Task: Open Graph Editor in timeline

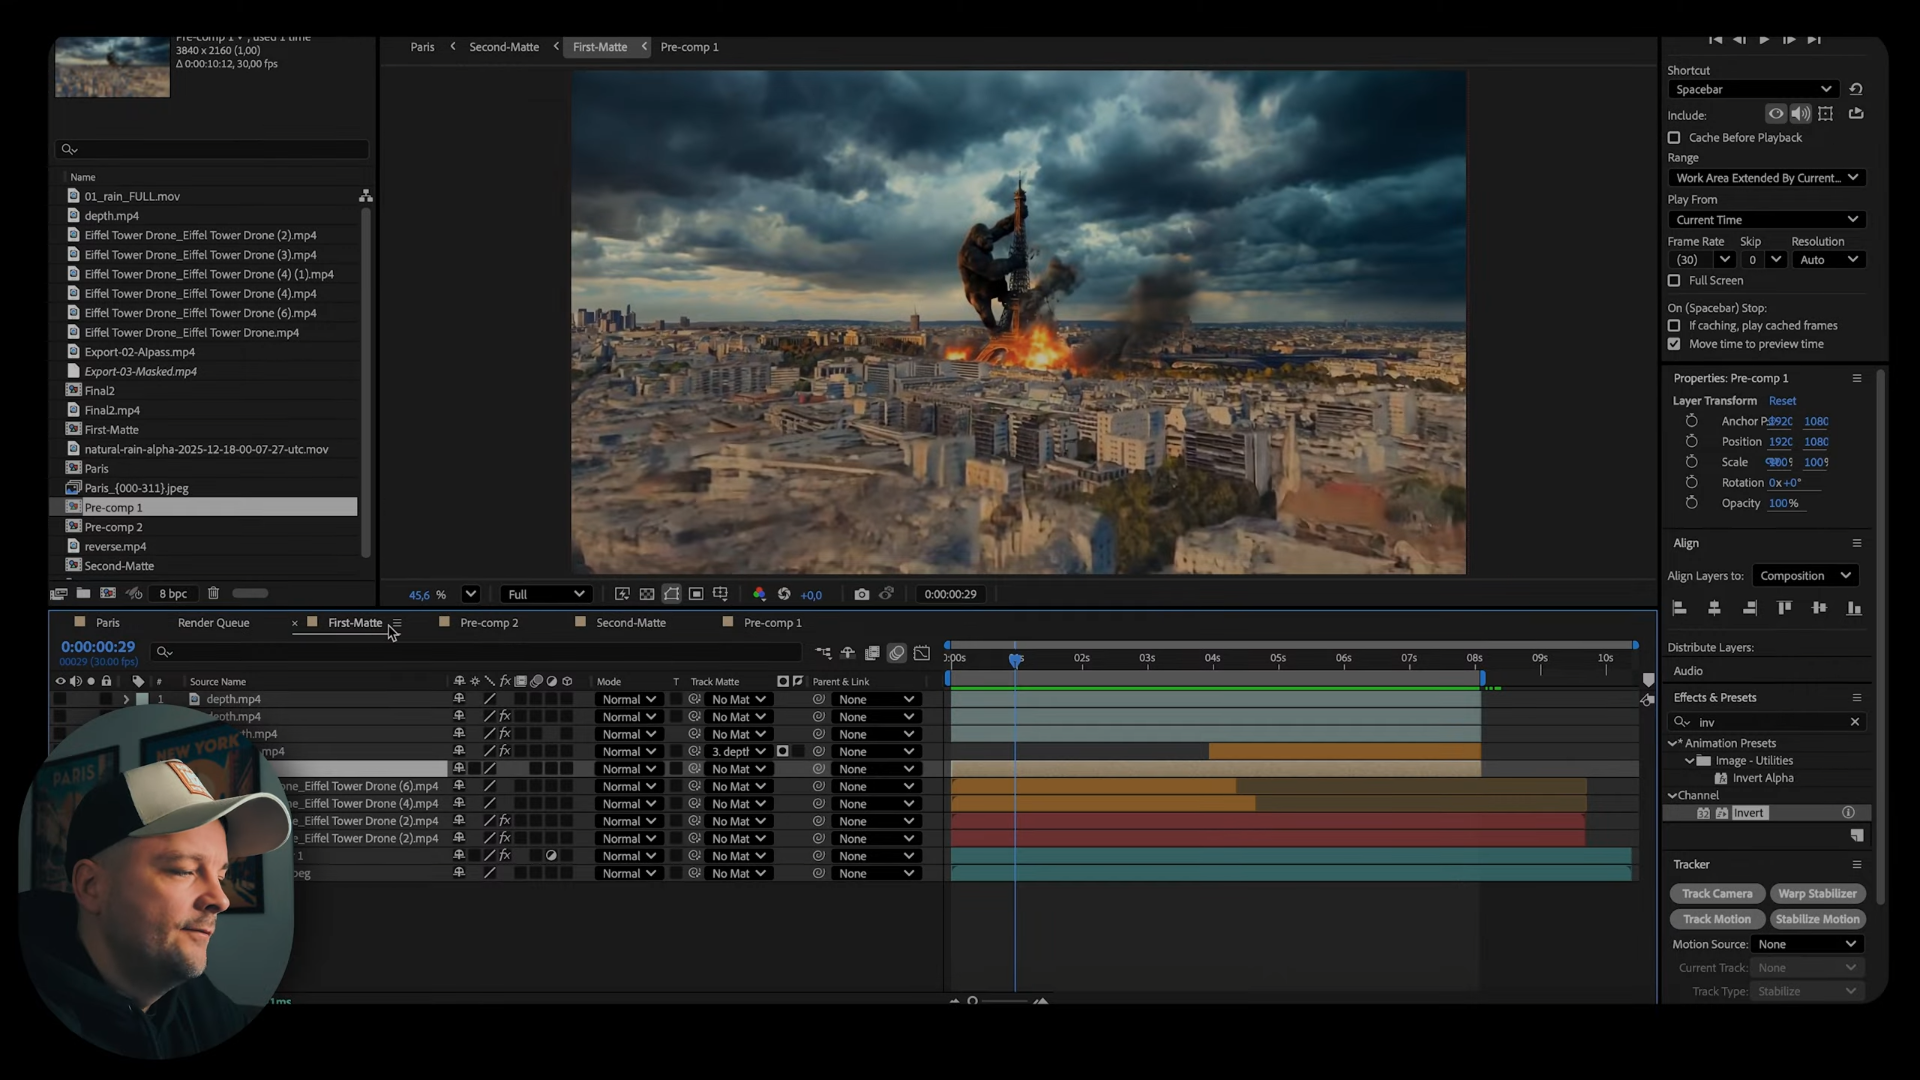Action: click(922, 653)
